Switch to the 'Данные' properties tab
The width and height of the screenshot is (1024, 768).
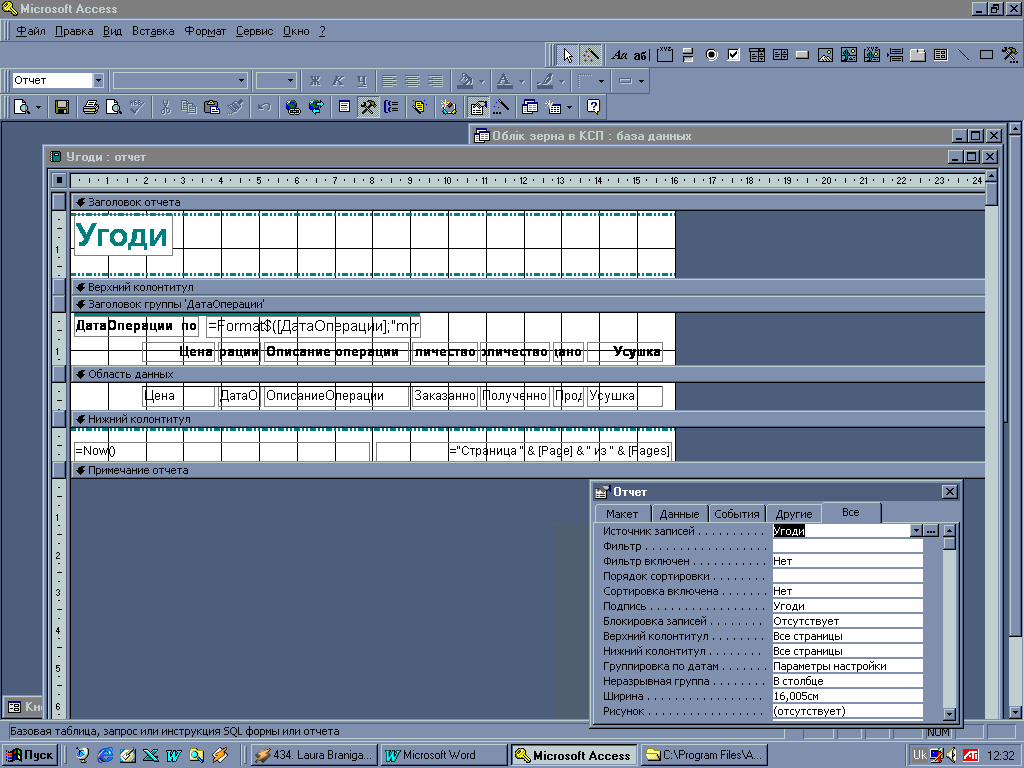pos(680,513)
